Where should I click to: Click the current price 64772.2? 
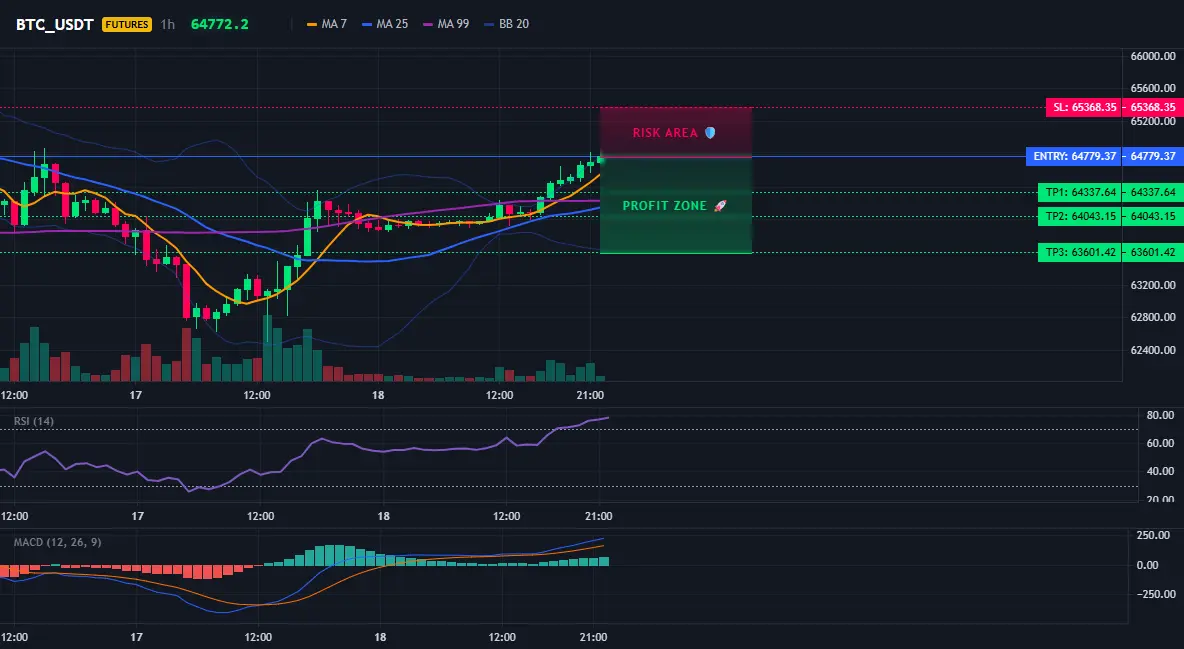pos(219,24)
